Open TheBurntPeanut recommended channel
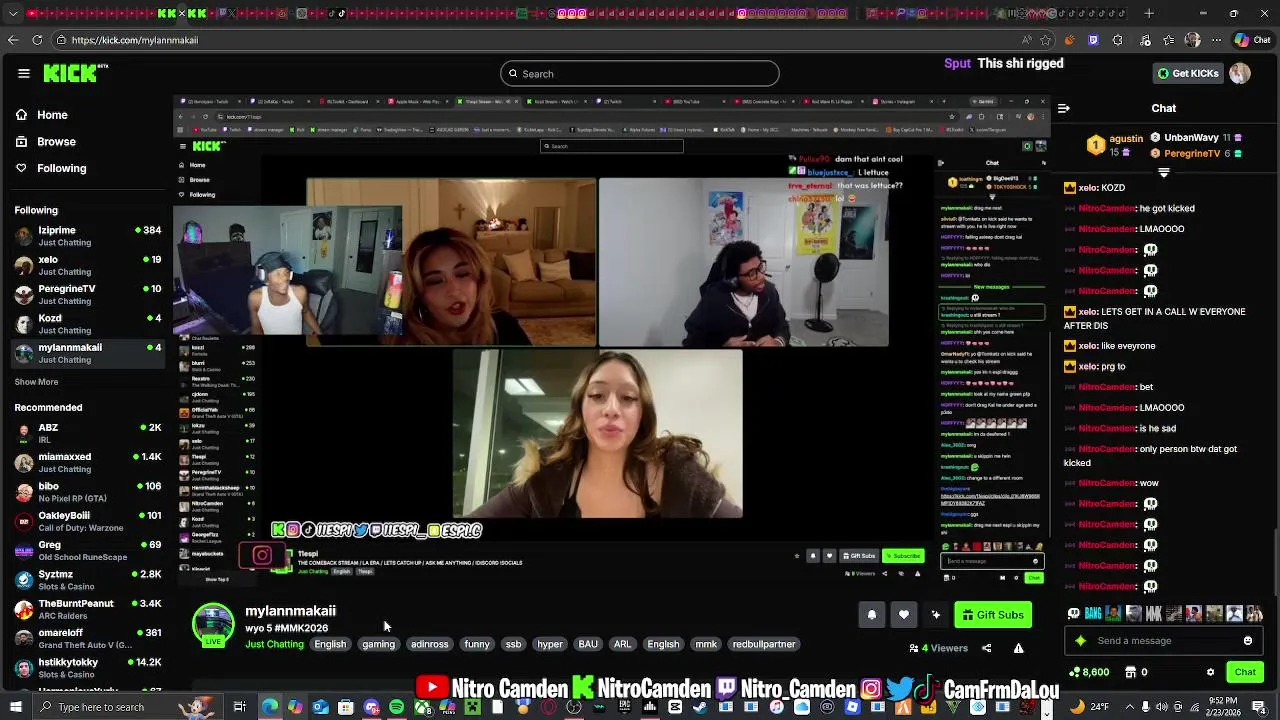This screenshot has height=720, width=1280. pos(86,609)
